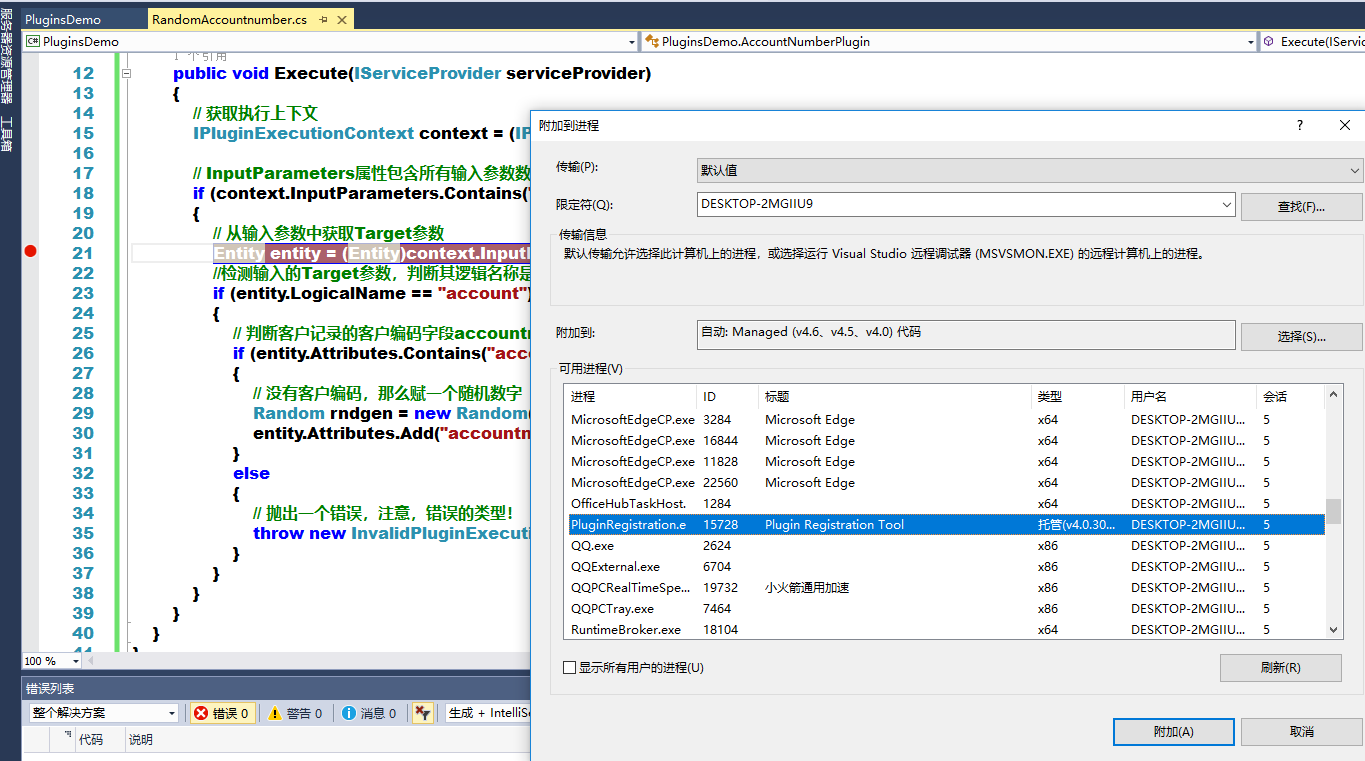Toggle the 错误 0 errors filter
The image size is (1365, 761).
click(x=223, y=713)
